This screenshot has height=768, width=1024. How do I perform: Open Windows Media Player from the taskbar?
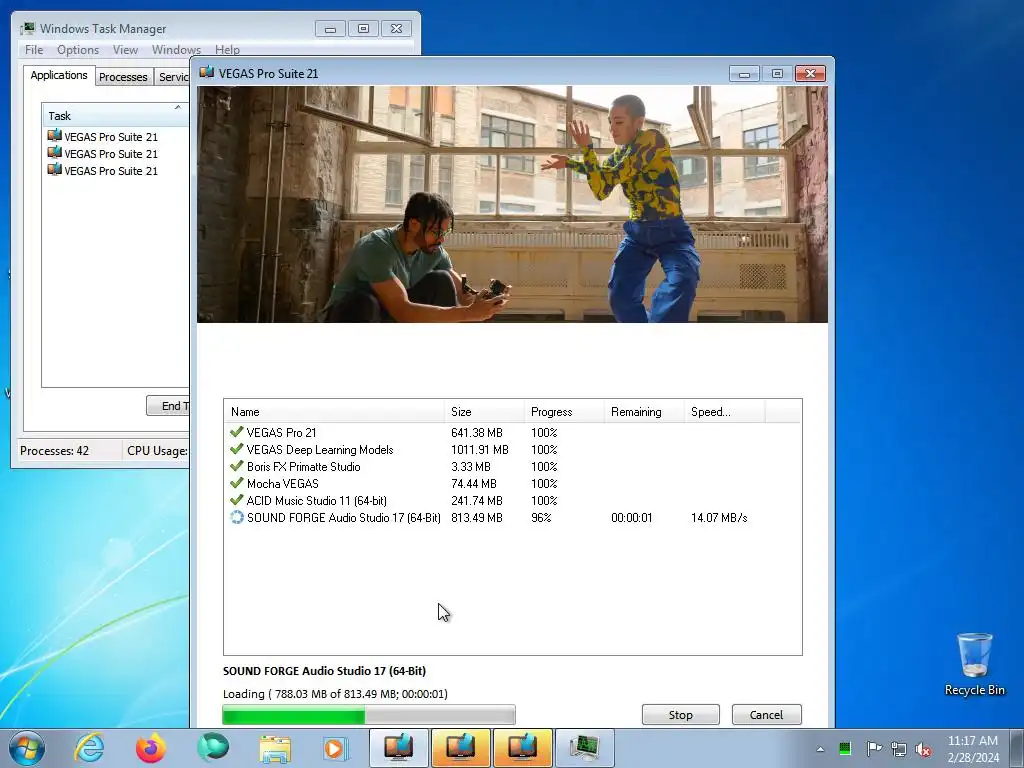[x=336, y=748]
